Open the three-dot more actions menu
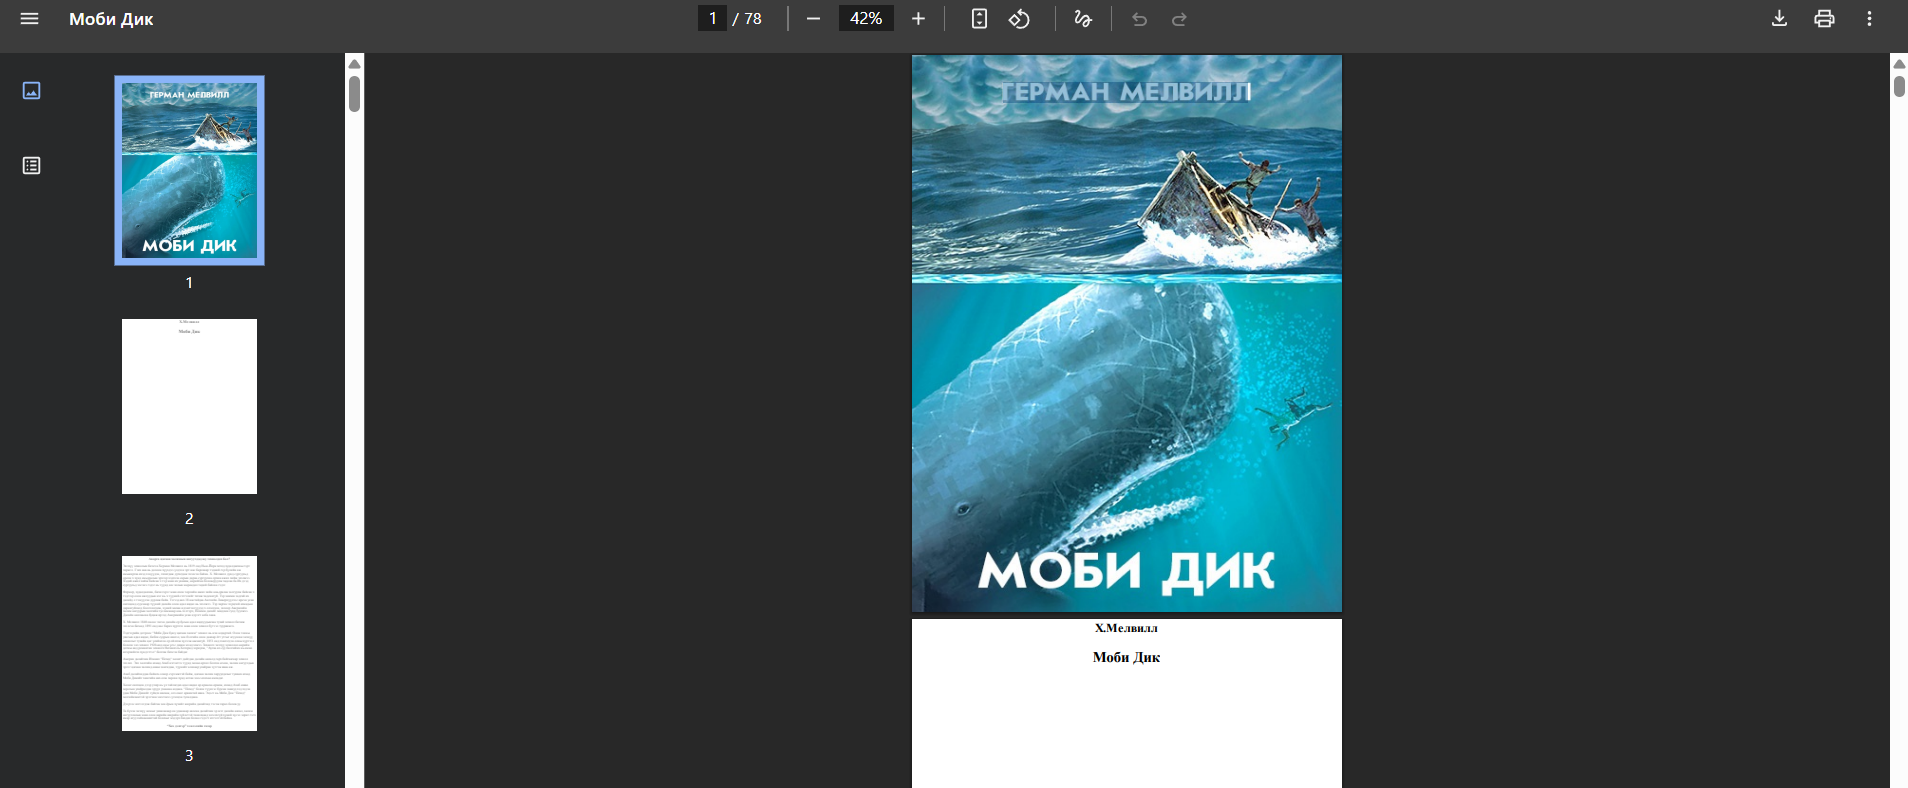This screenshot has width=1908, height=788. 1869,19
